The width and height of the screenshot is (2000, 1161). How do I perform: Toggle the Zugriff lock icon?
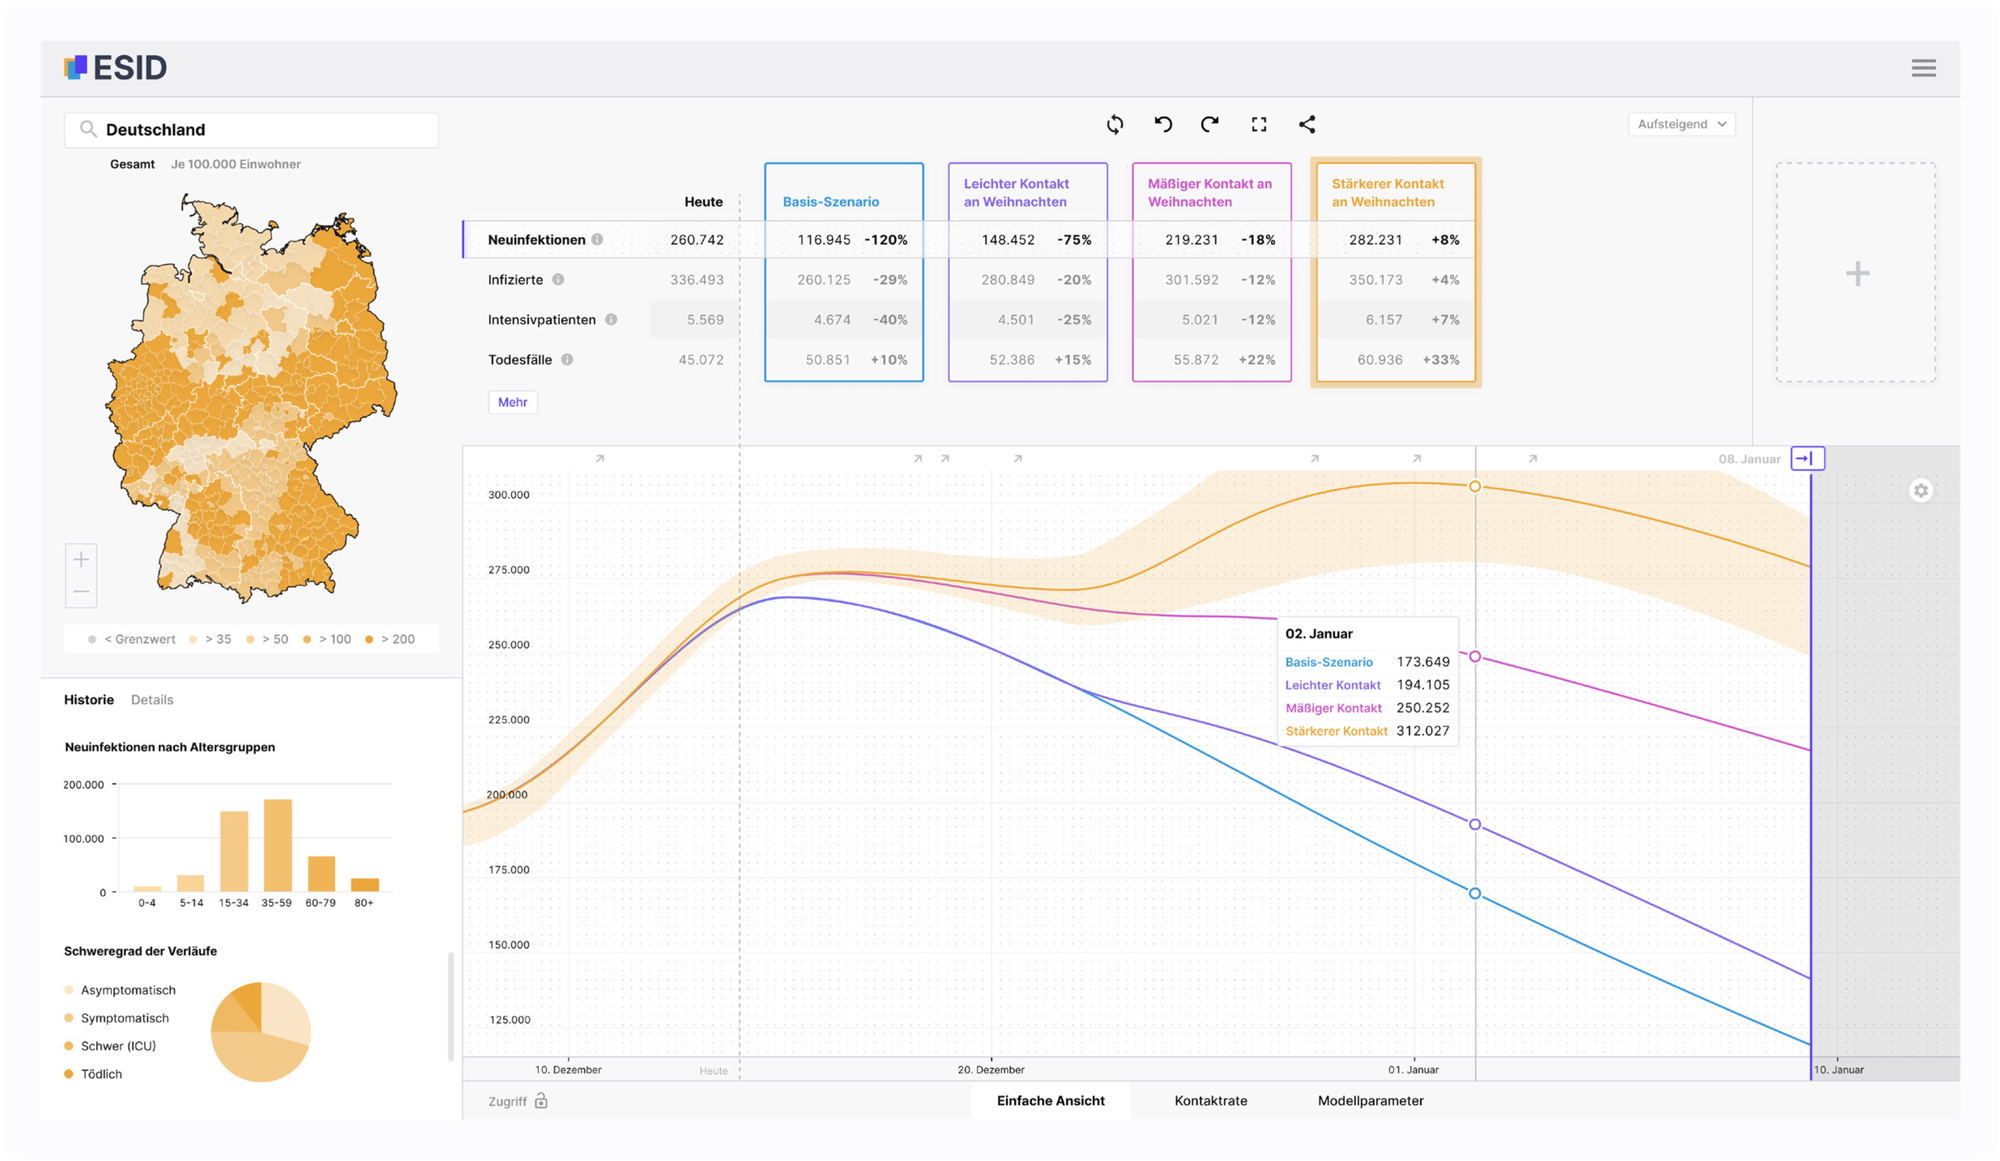(541, 1101)
